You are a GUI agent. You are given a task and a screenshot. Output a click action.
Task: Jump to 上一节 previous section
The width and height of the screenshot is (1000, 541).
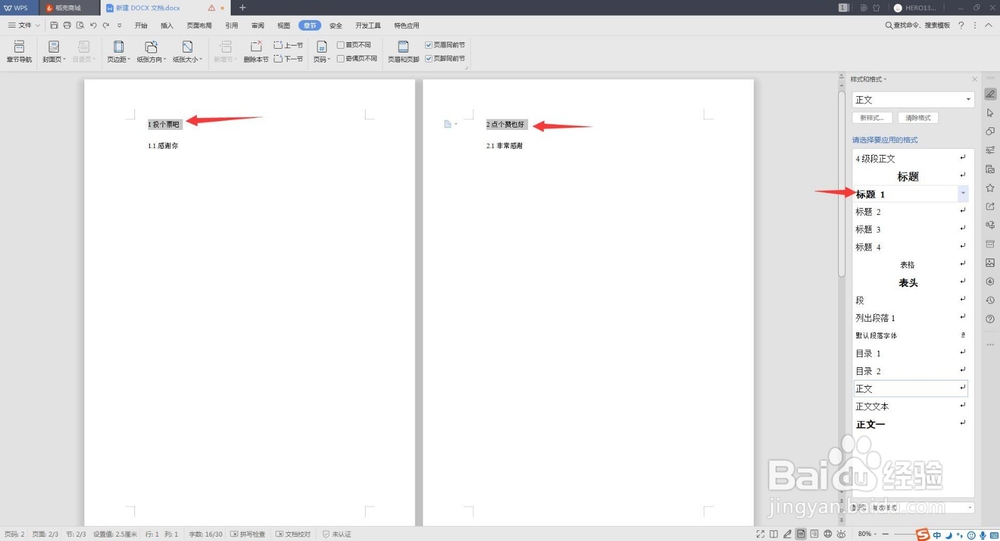[x=288, y=45]
